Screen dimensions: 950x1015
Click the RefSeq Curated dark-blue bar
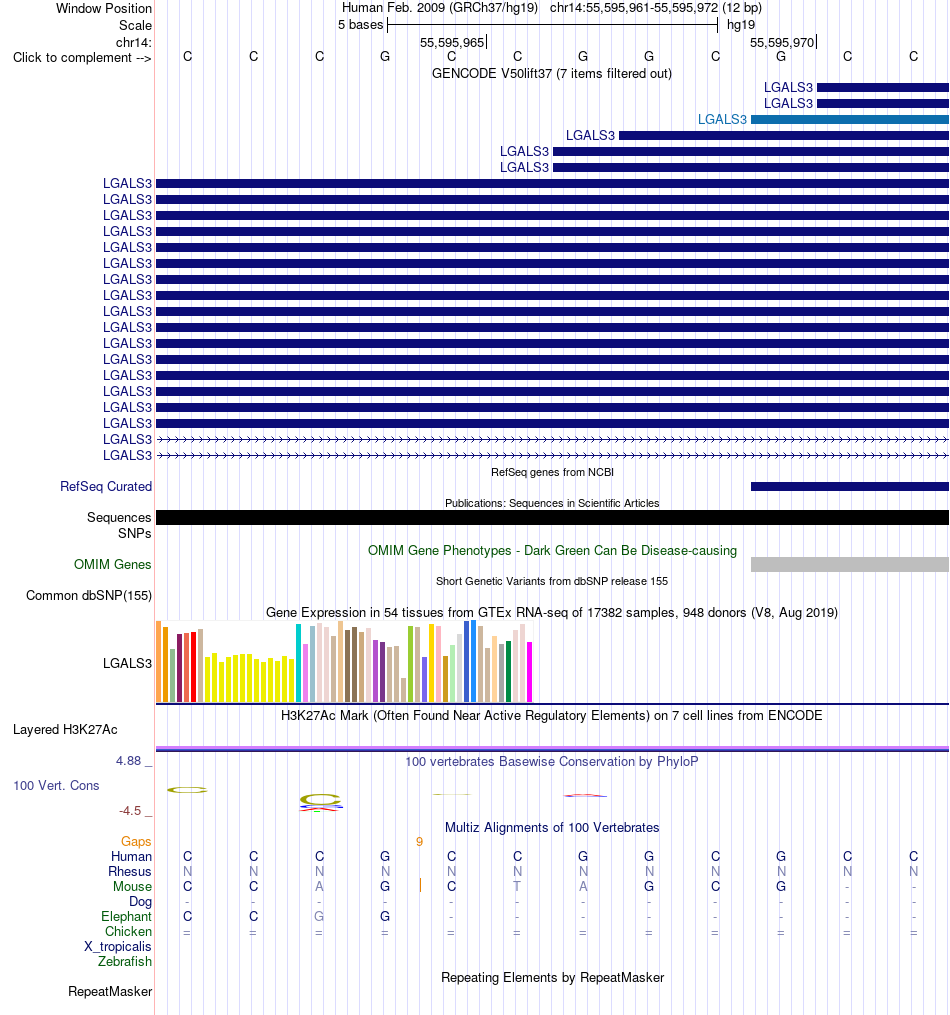coord(850,486)
